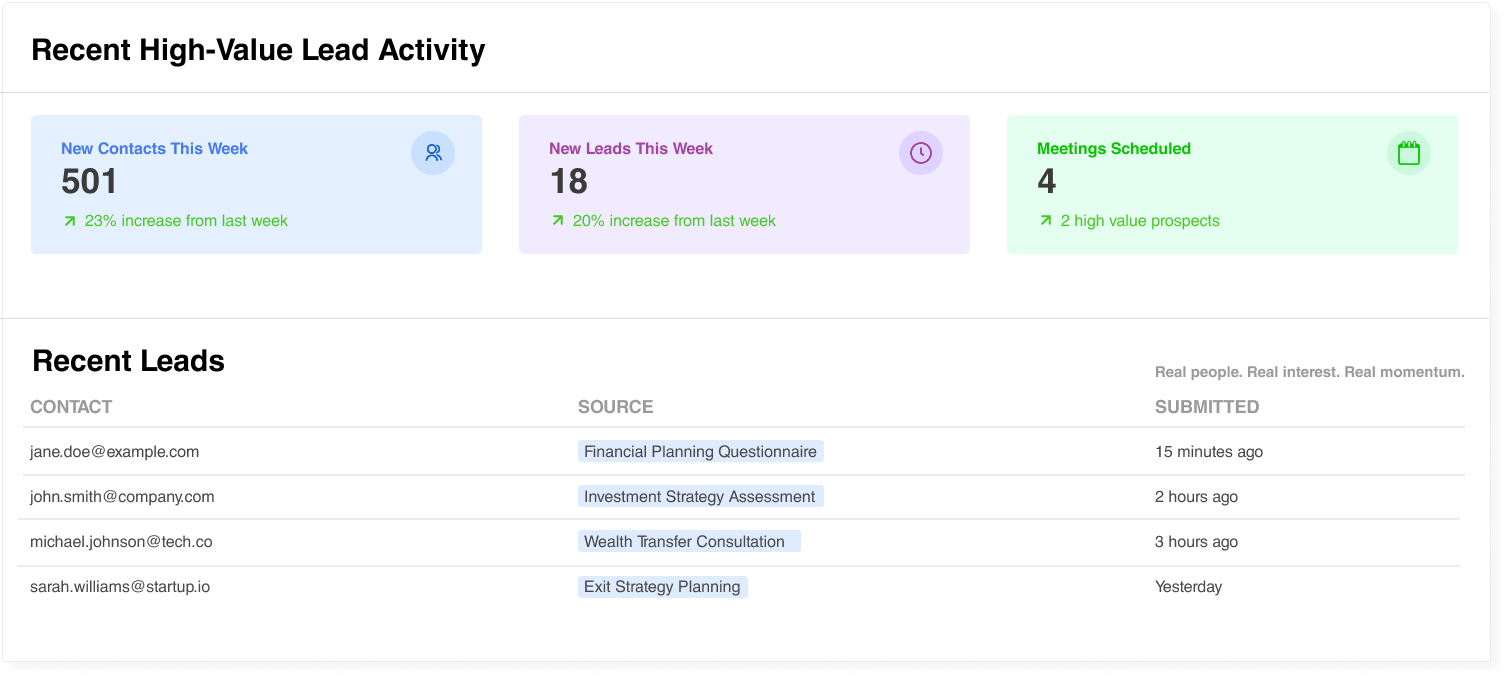1507x678 pixels.
Task: Click arrow icon beside 23% increase
Action: coord(69,221)
